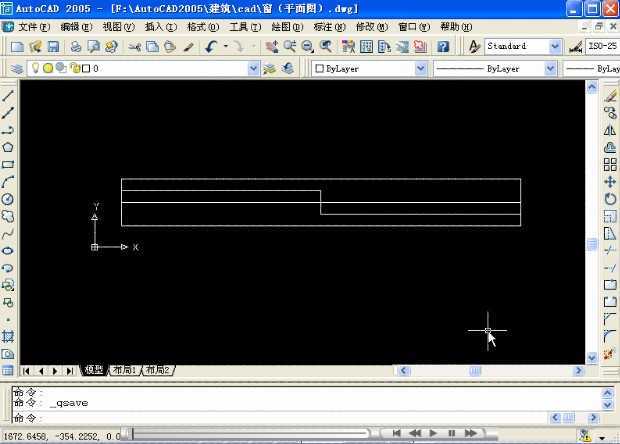Open the 视图 menu

coord(118,27)
